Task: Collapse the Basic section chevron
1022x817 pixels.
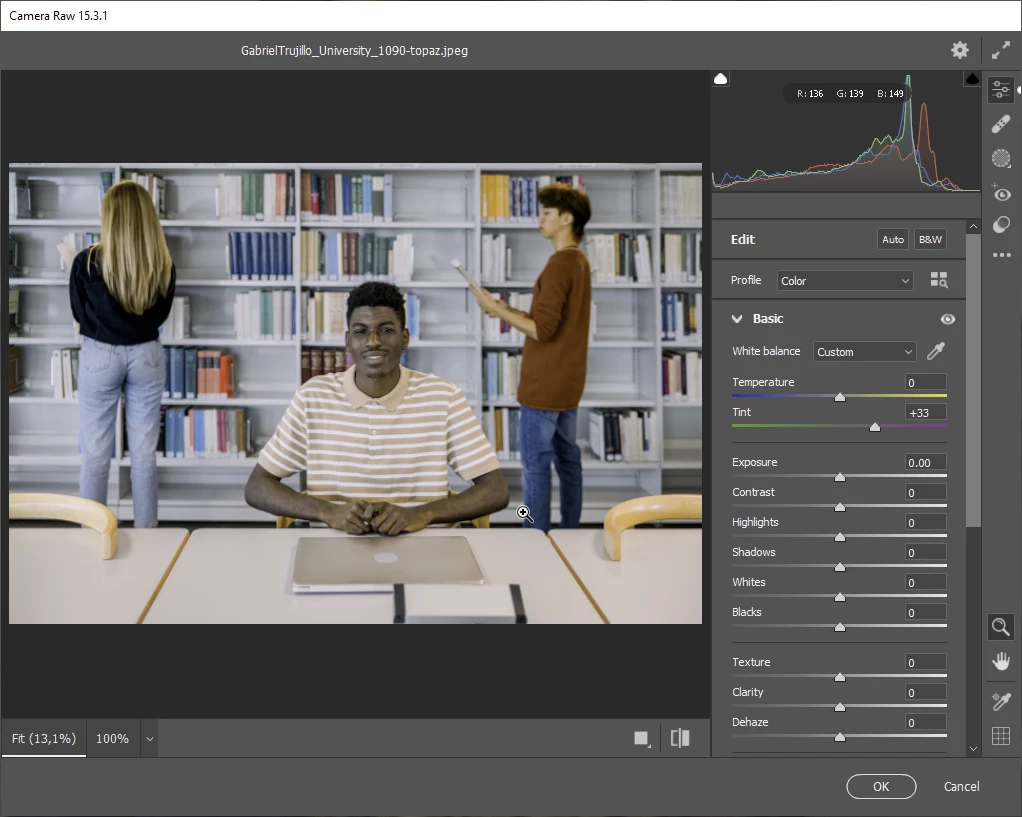Action: tap(737, 319)
